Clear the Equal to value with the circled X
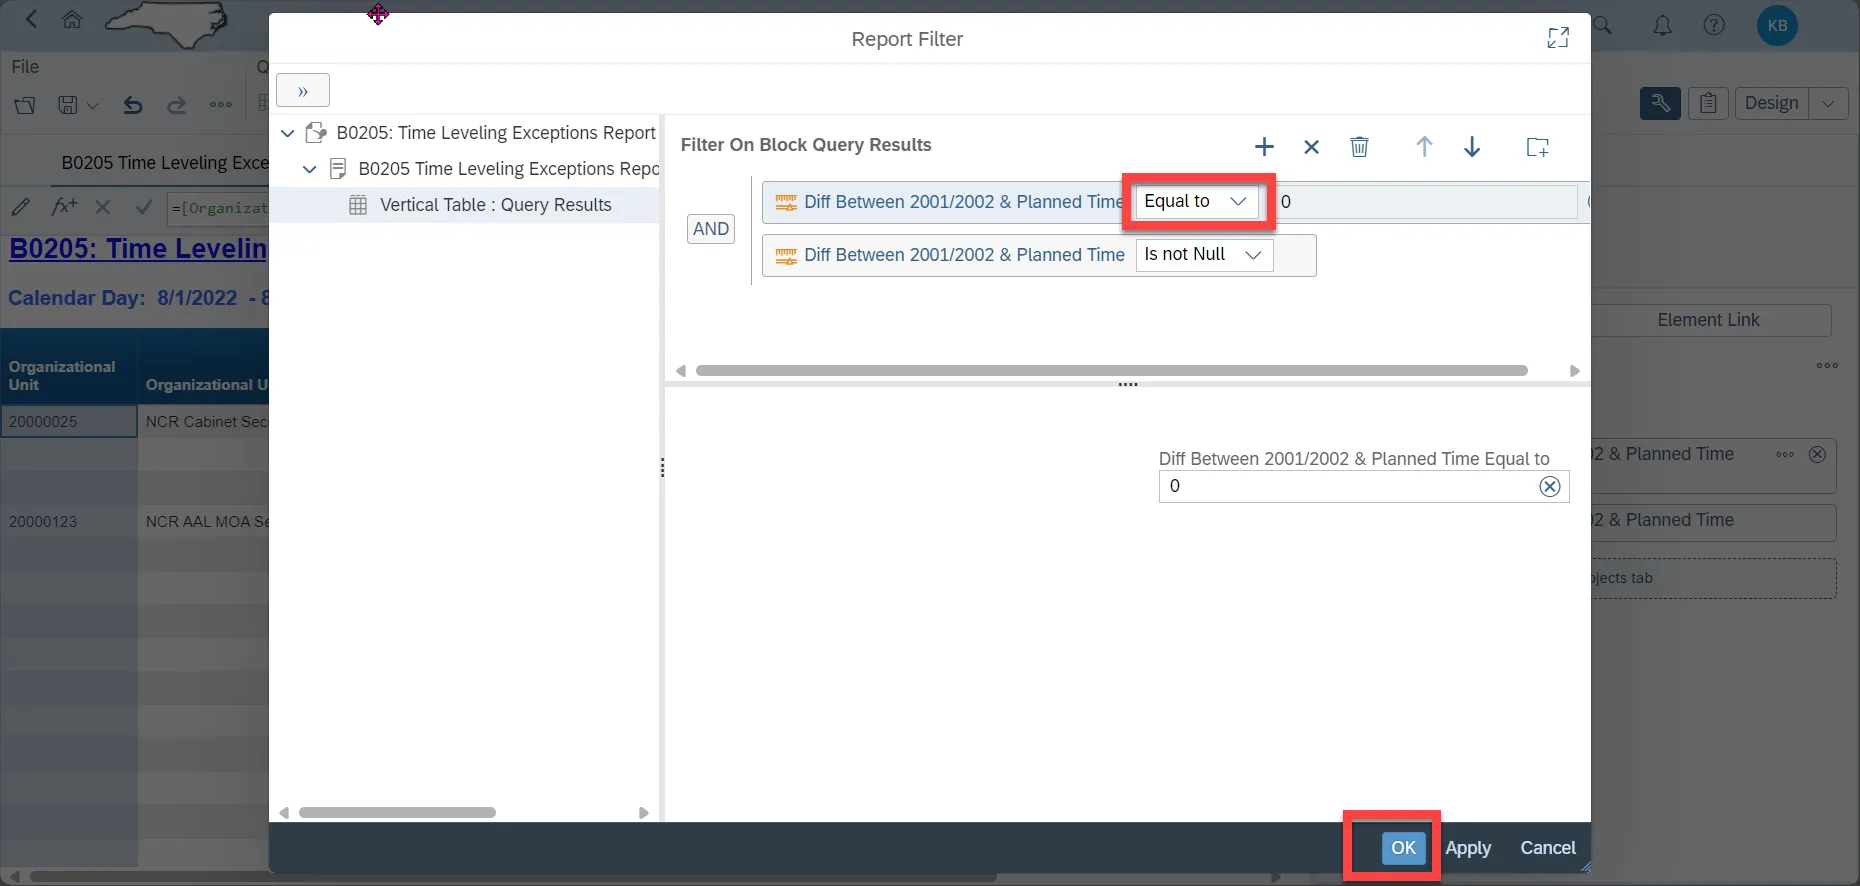Viewport: 1860px width, 886px height. pos(1549,486)
